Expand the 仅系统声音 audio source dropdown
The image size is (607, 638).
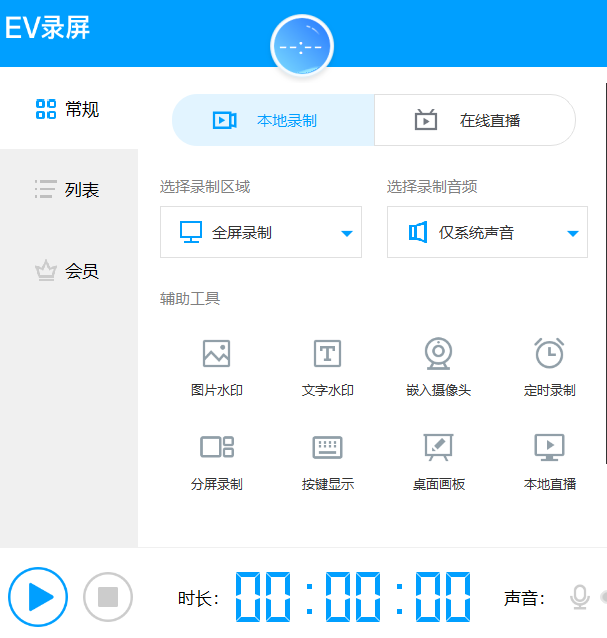coord(487,232)
